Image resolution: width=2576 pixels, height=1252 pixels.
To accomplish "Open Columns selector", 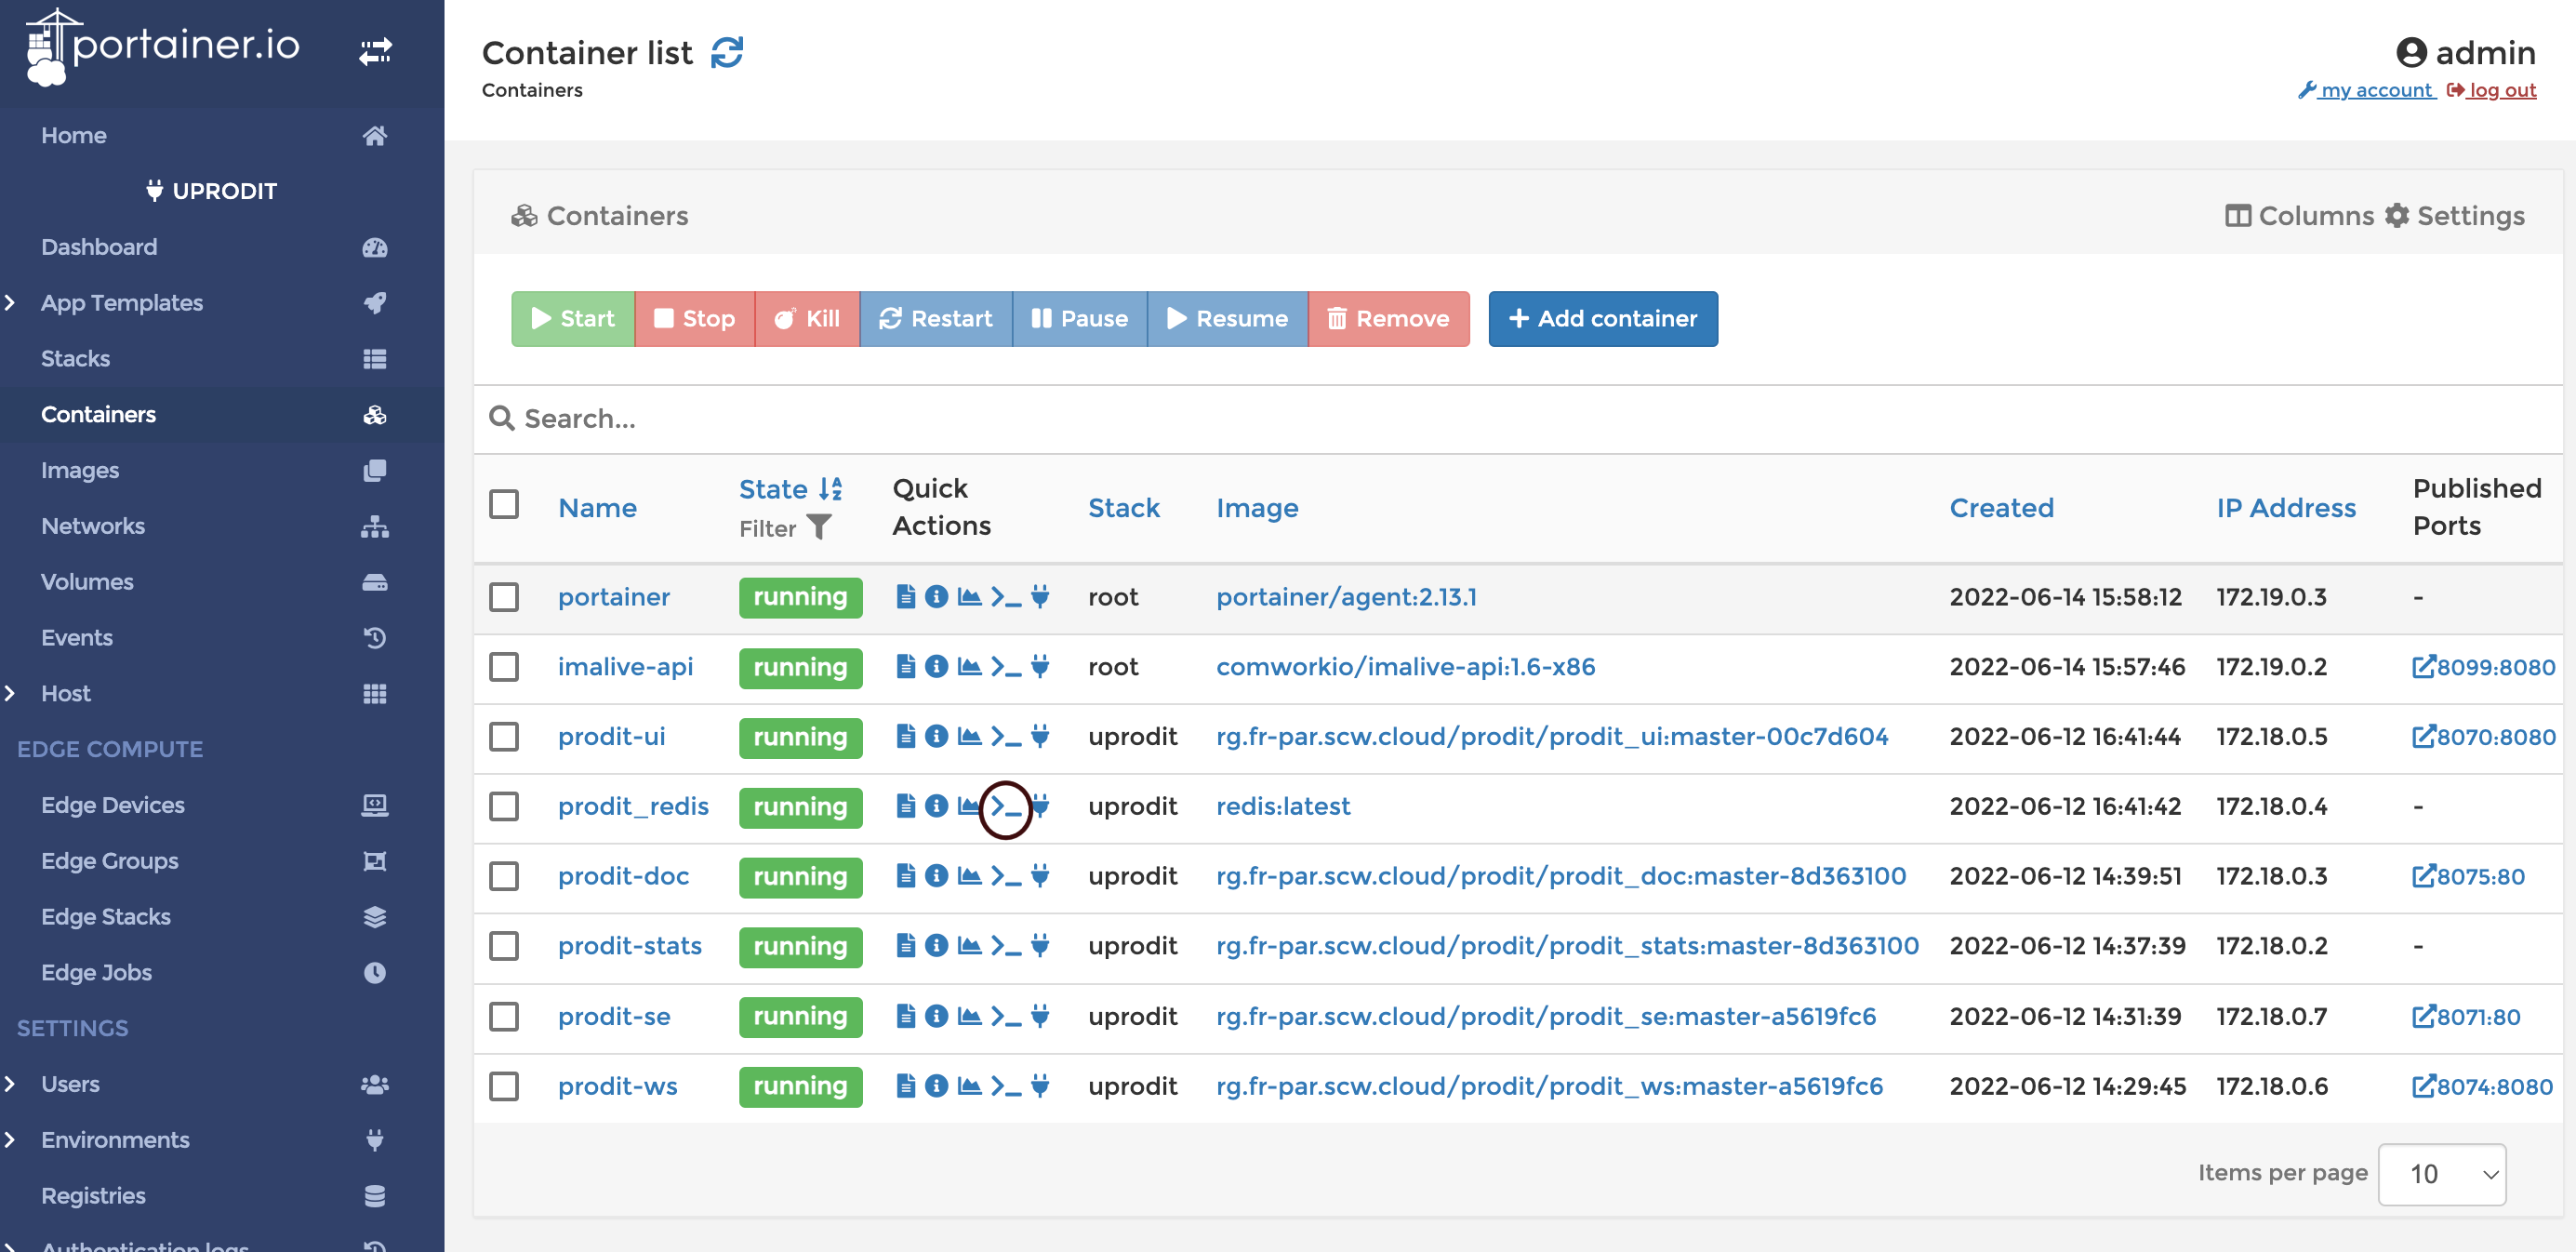I will 2299,216.
